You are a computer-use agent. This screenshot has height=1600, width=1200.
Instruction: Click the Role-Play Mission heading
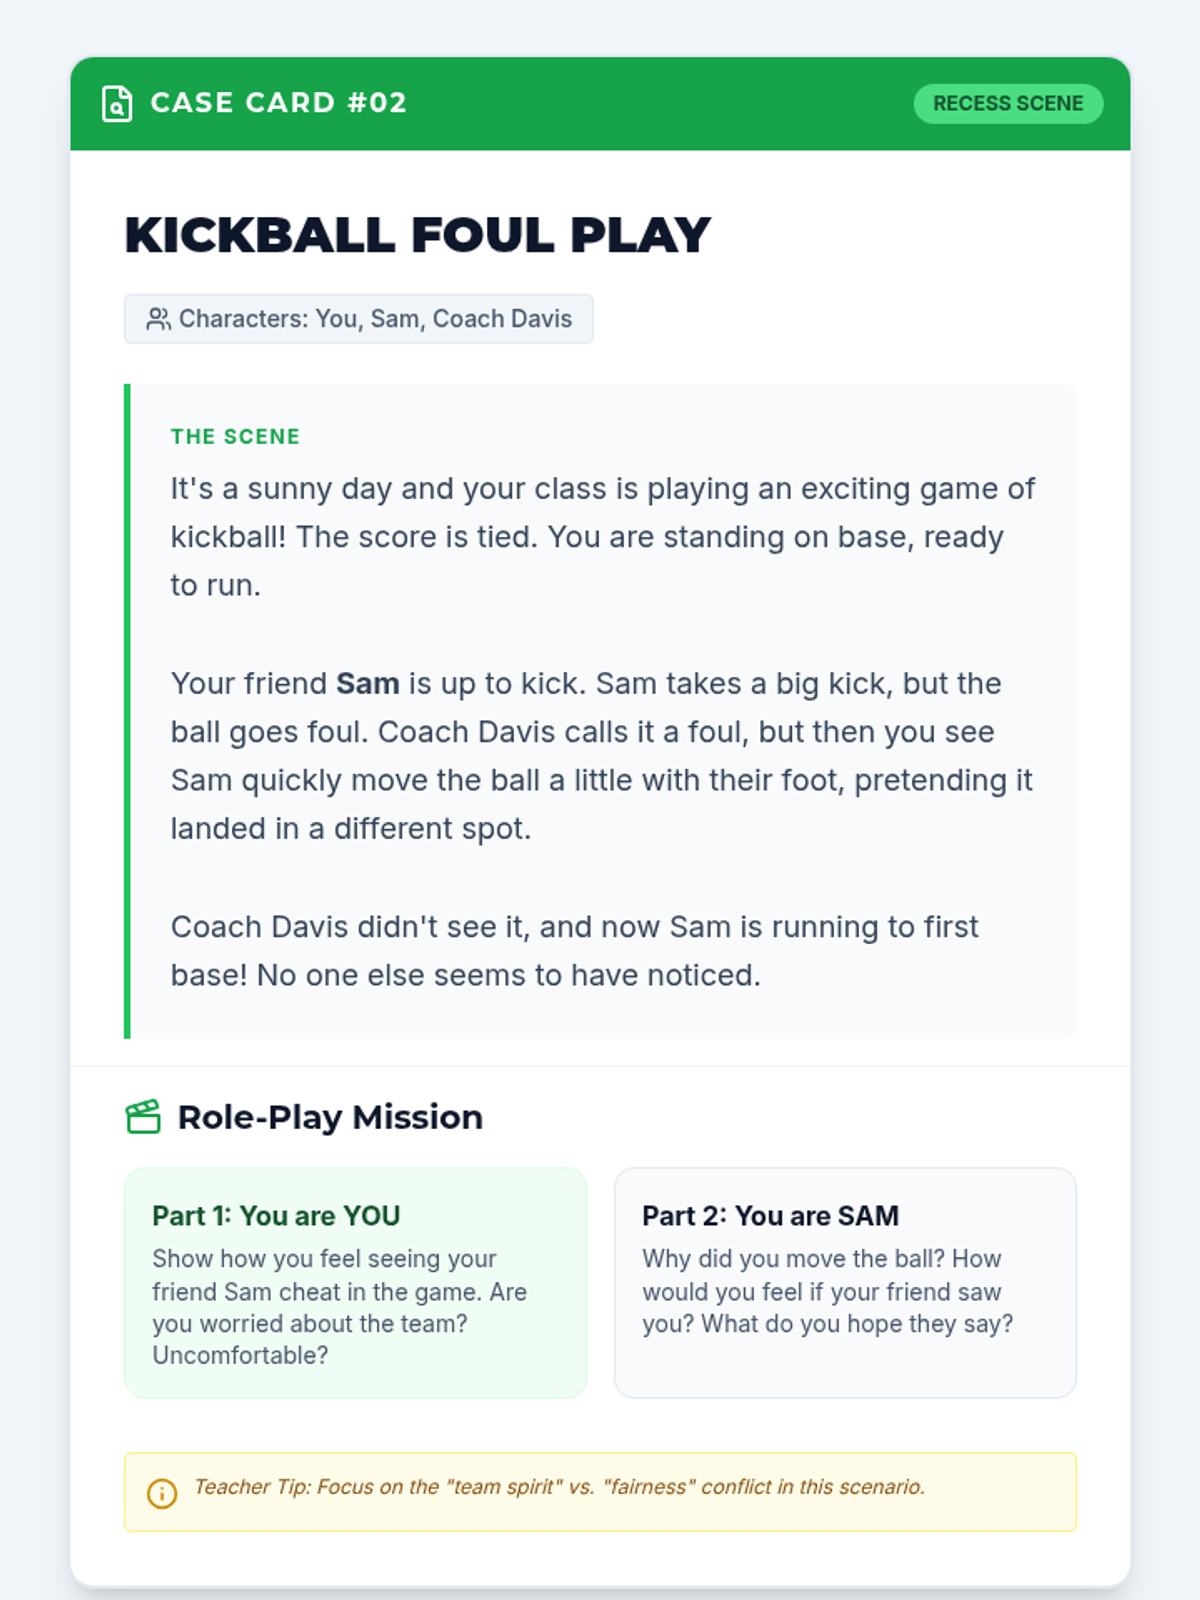(x=330, y=1117)
